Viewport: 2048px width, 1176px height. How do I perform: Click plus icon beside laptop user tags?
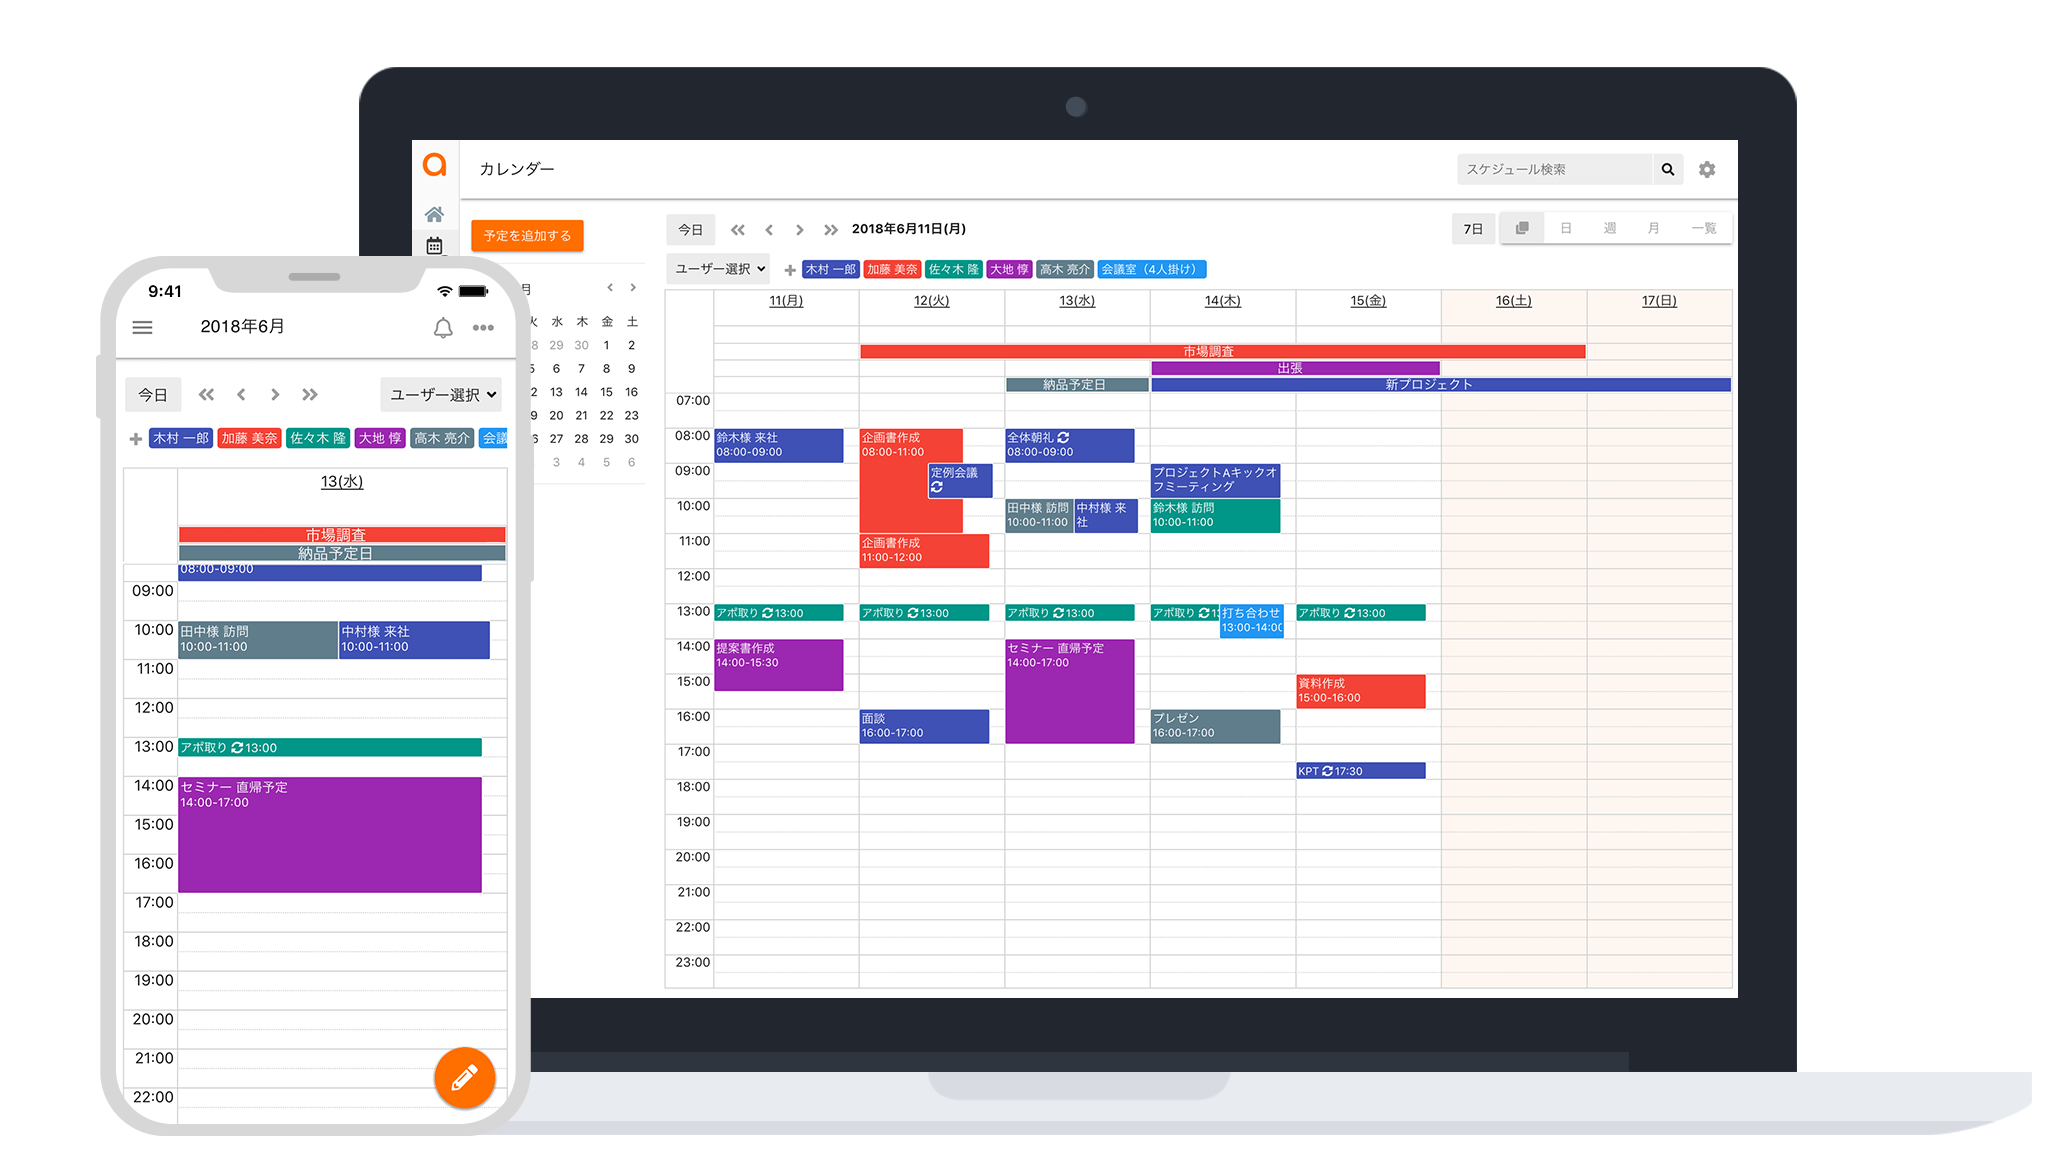tap(790, 270)
